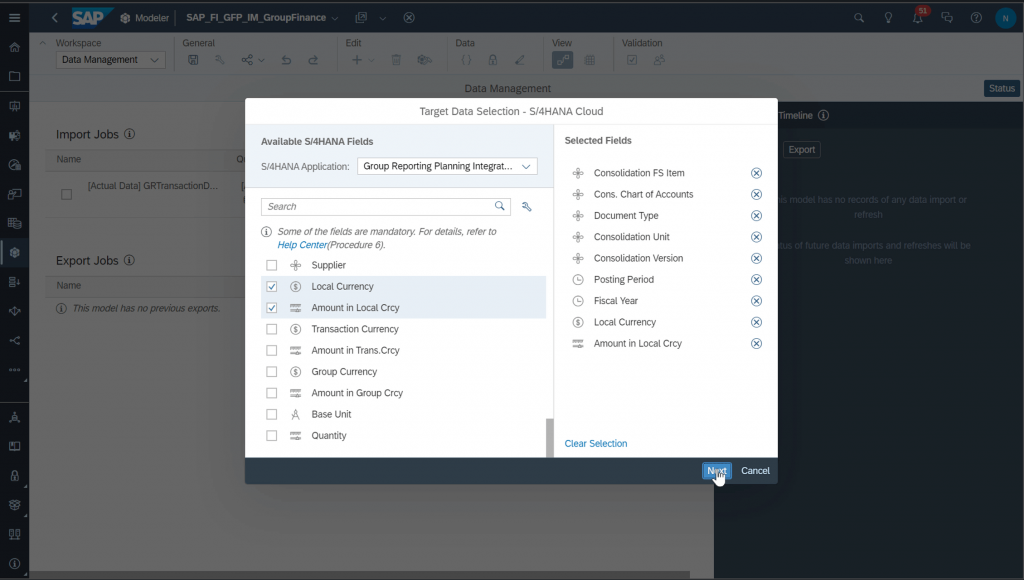1024x580 pixels.
Task: Check the Amount in Group Crcy checkbox
Action: (272, 393)
